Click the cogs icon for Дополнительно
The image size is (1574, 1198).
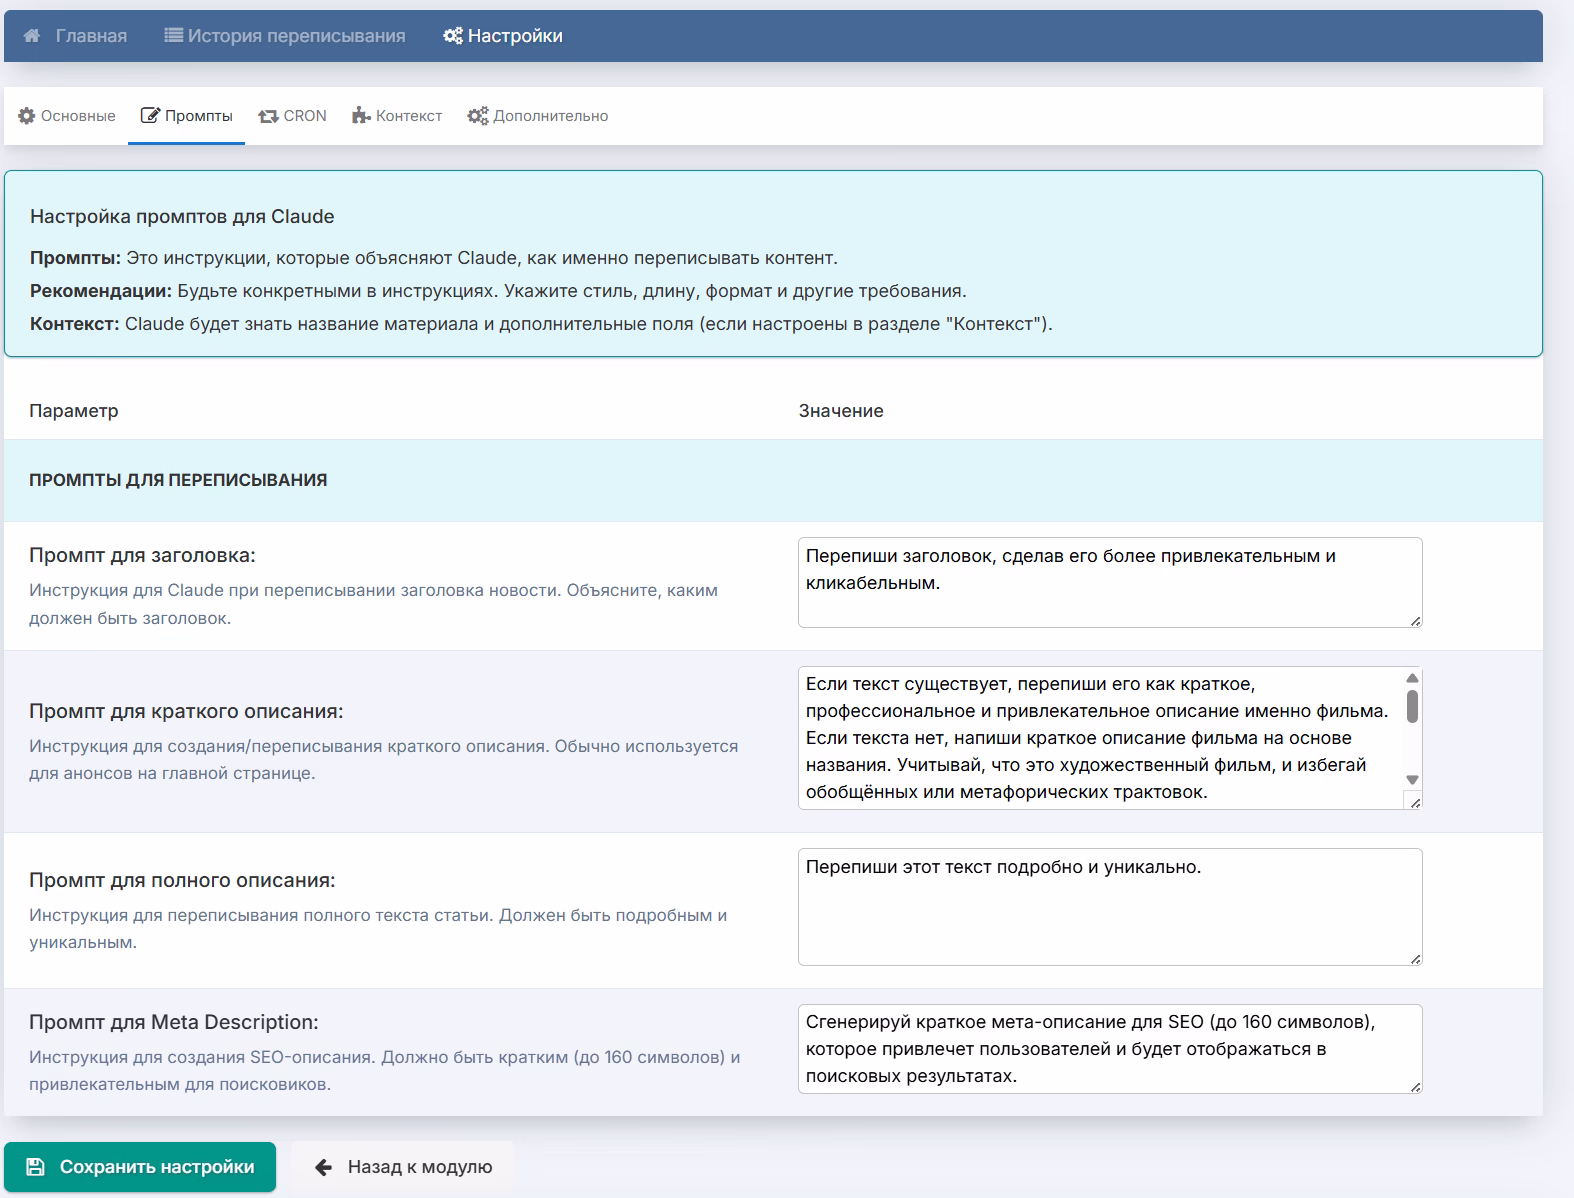click(x=478, y=116)
